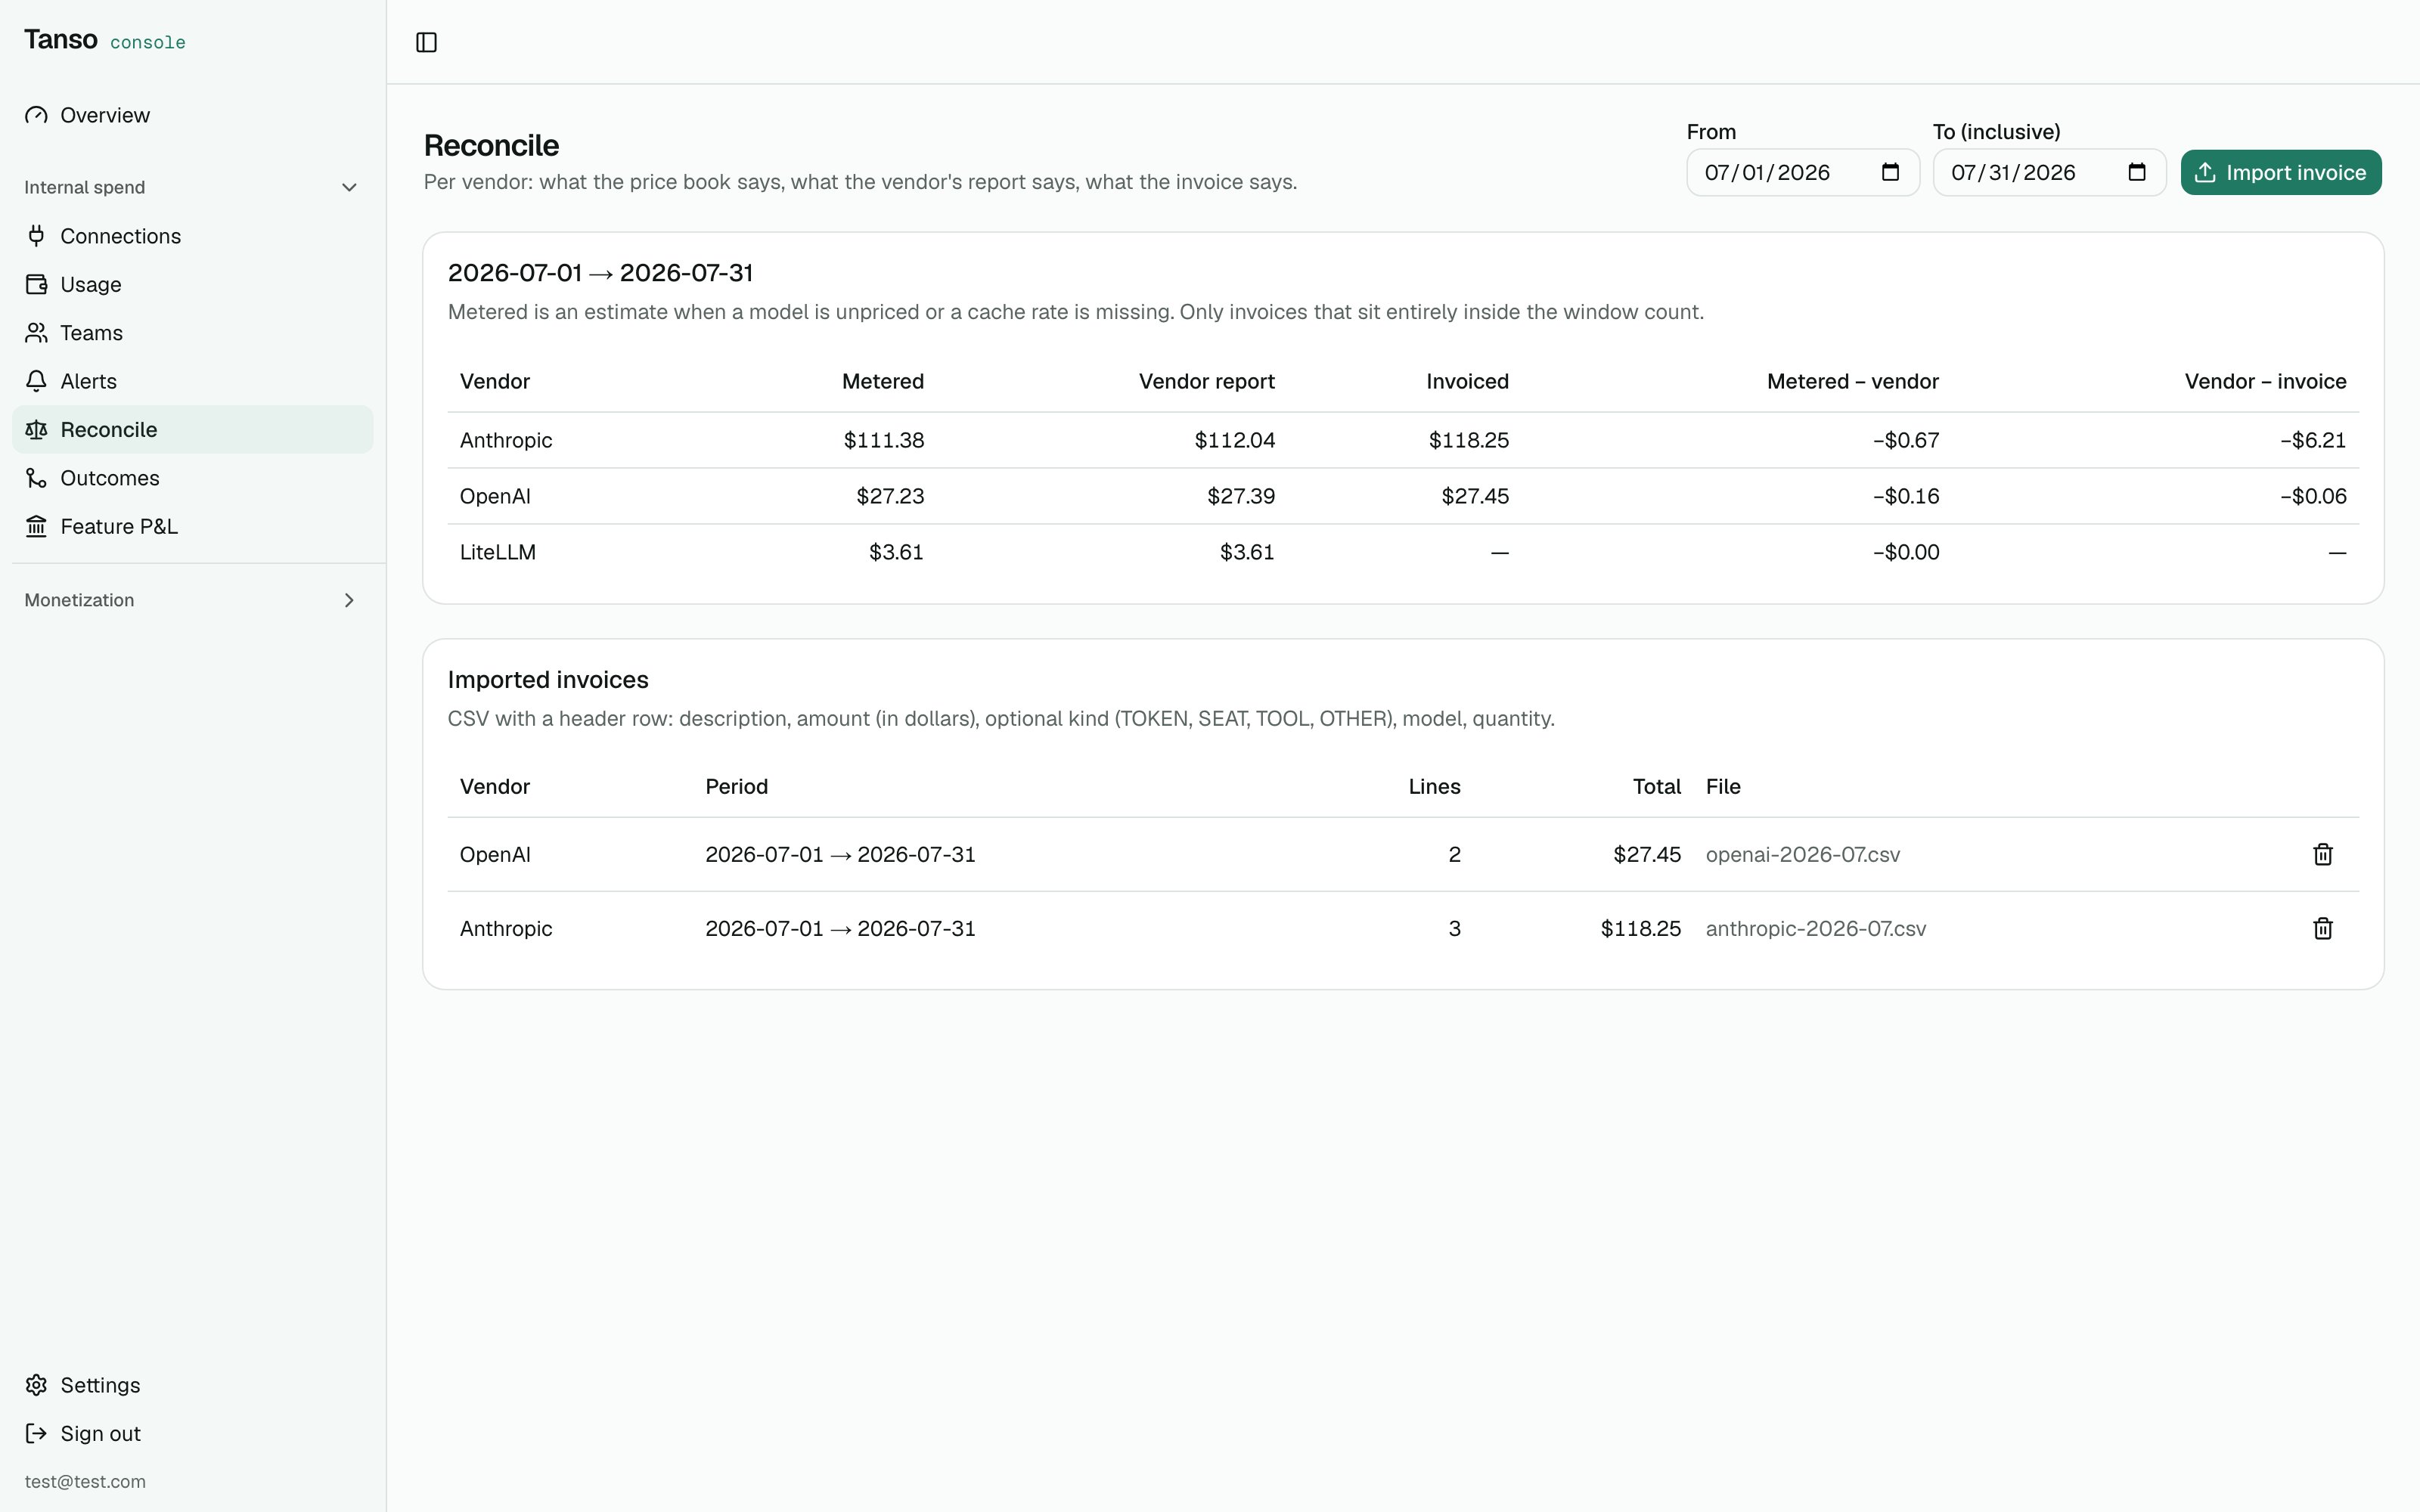This screenshot has width=2420, height=1512.
Task: Click the Alerts bell icon
Action: point(36,381)
